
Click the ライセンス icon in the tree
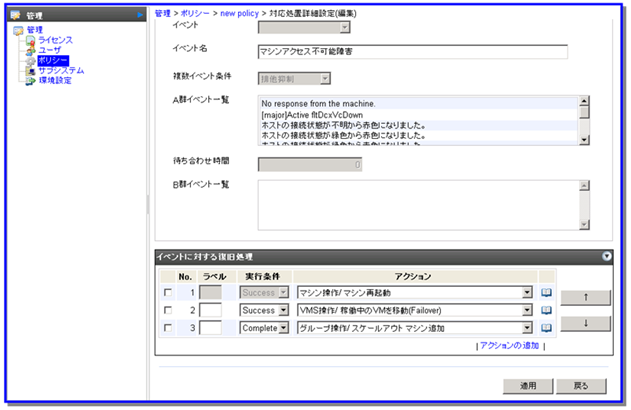30,40
